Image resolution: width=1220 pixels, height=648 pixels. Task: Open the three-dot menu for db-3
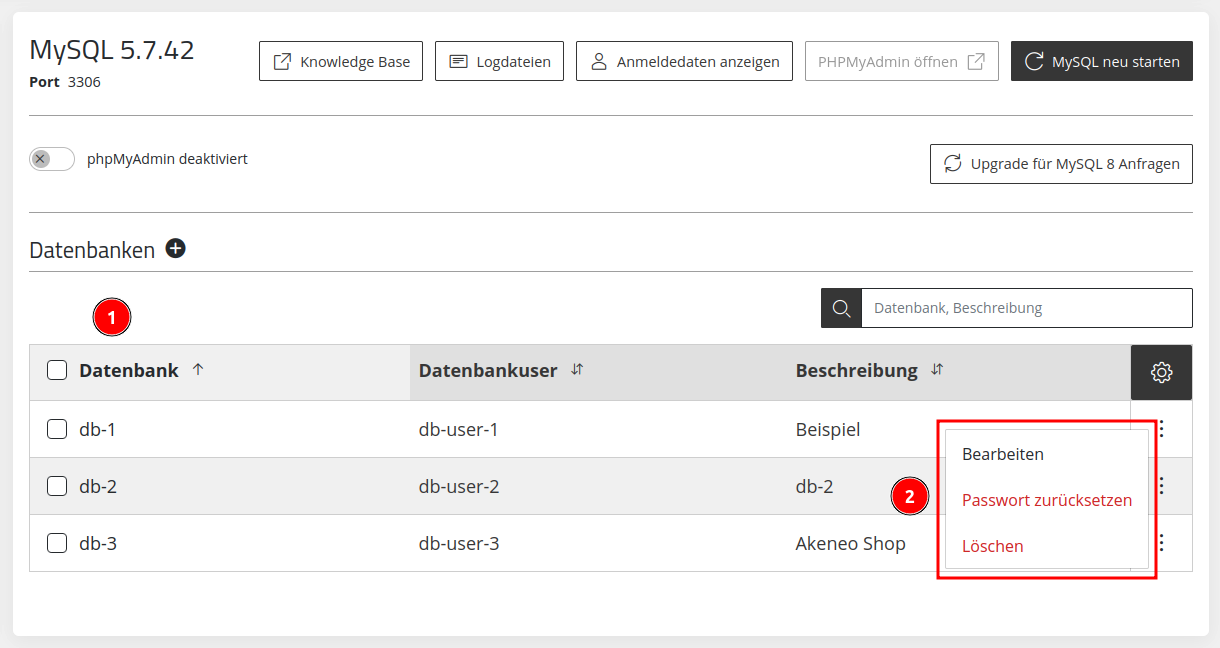(1162, 543)
